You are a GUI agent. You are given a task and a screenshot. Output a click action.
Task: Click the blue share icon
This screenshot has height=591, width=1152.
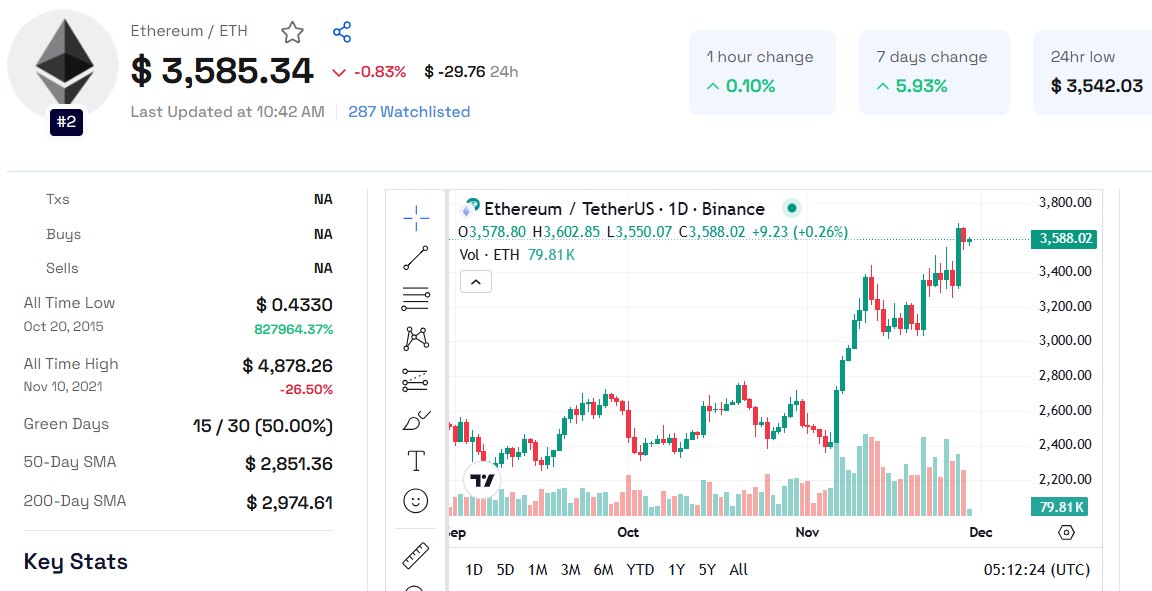342,32
